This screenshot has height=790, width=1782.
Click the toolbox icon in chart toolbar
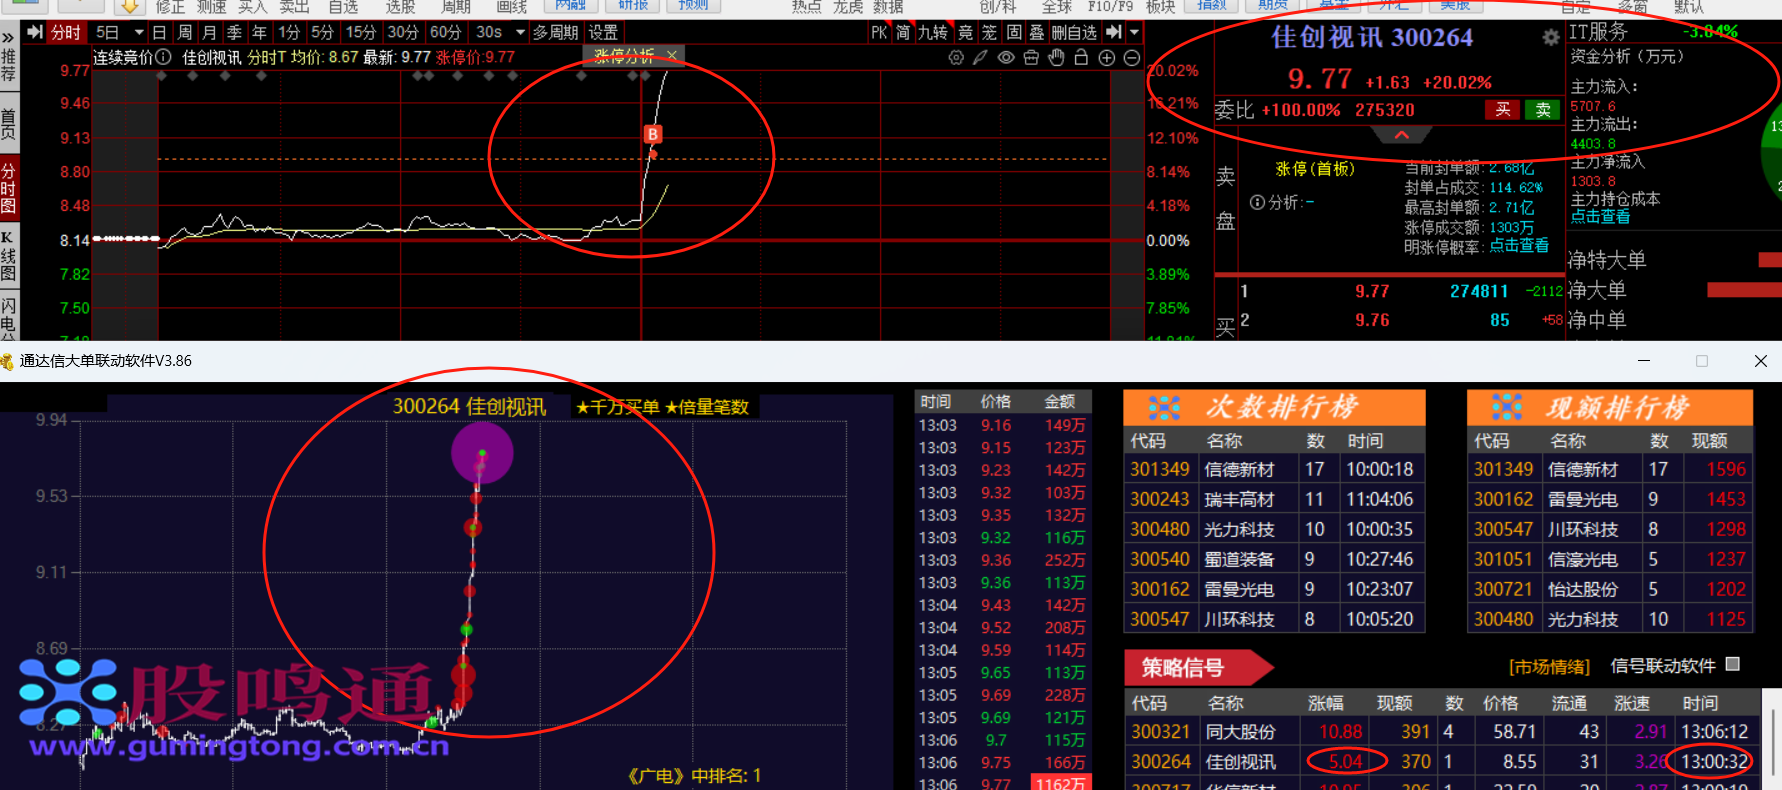pos(1031,58)
